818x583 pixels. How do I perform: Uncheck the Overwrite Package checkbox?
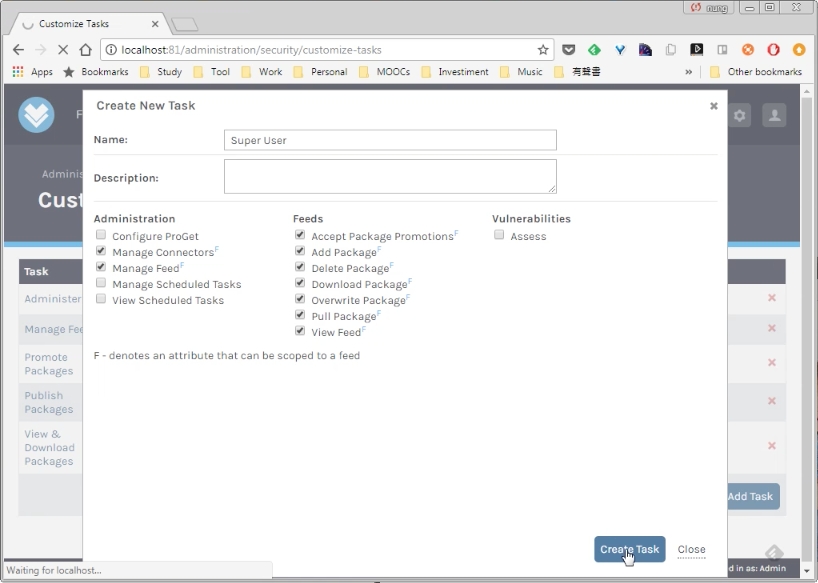[x=300, y=299]
